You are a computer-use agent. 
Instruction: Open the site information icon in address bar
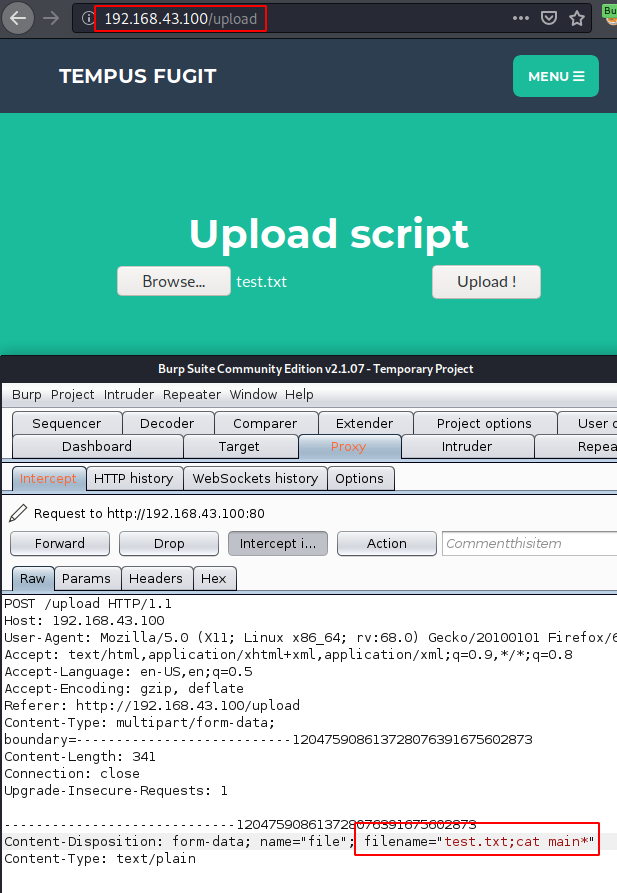coord(87,18)
